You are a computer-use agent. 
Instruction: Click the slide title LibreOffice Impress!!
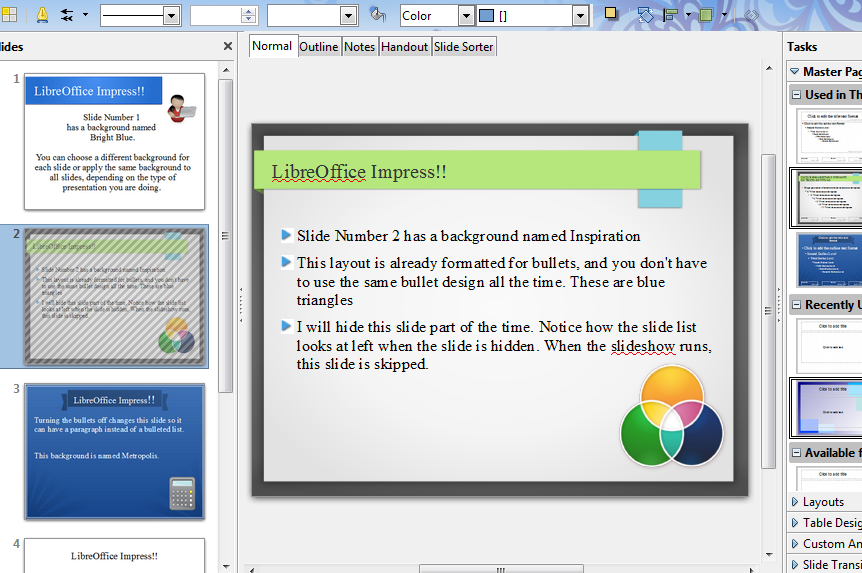pyautogui.click(x=359, y=172)
